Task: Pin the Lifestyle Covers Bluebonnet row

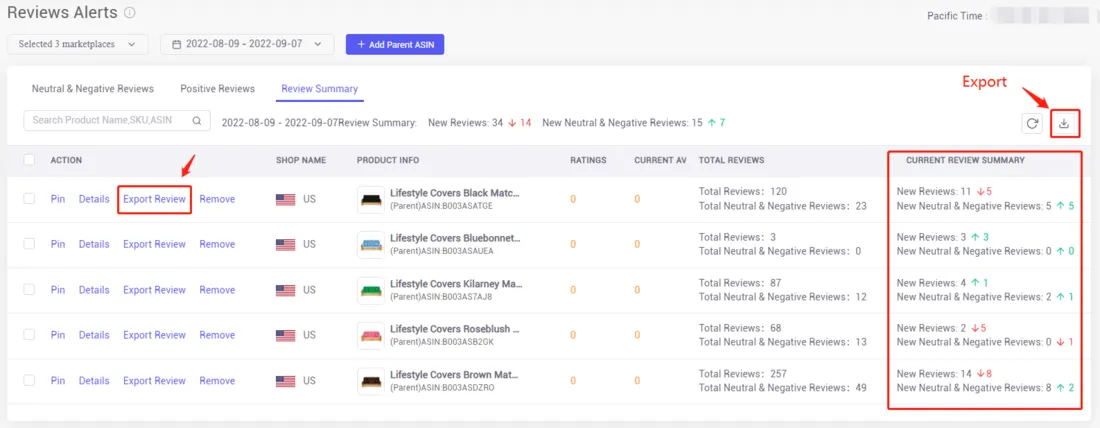Action: pyautogui.click(x=58, y=244)
